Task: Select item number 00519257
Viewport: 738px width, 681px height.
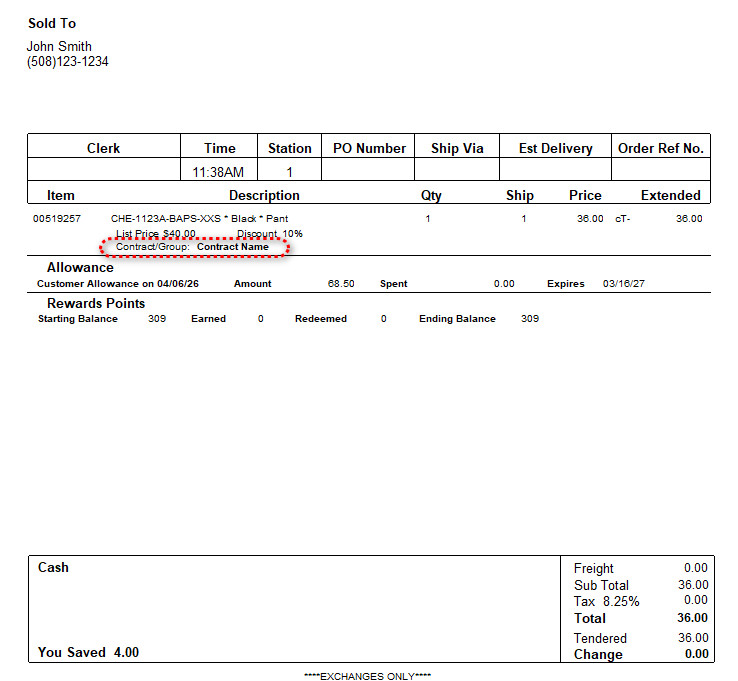Action: 57,218
